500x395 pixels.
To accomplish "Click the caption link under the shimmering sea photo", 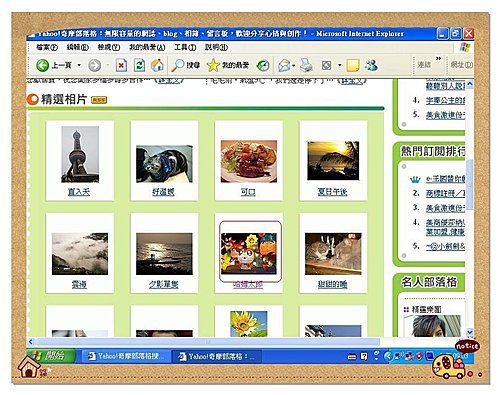I will (x=163, y=284).
